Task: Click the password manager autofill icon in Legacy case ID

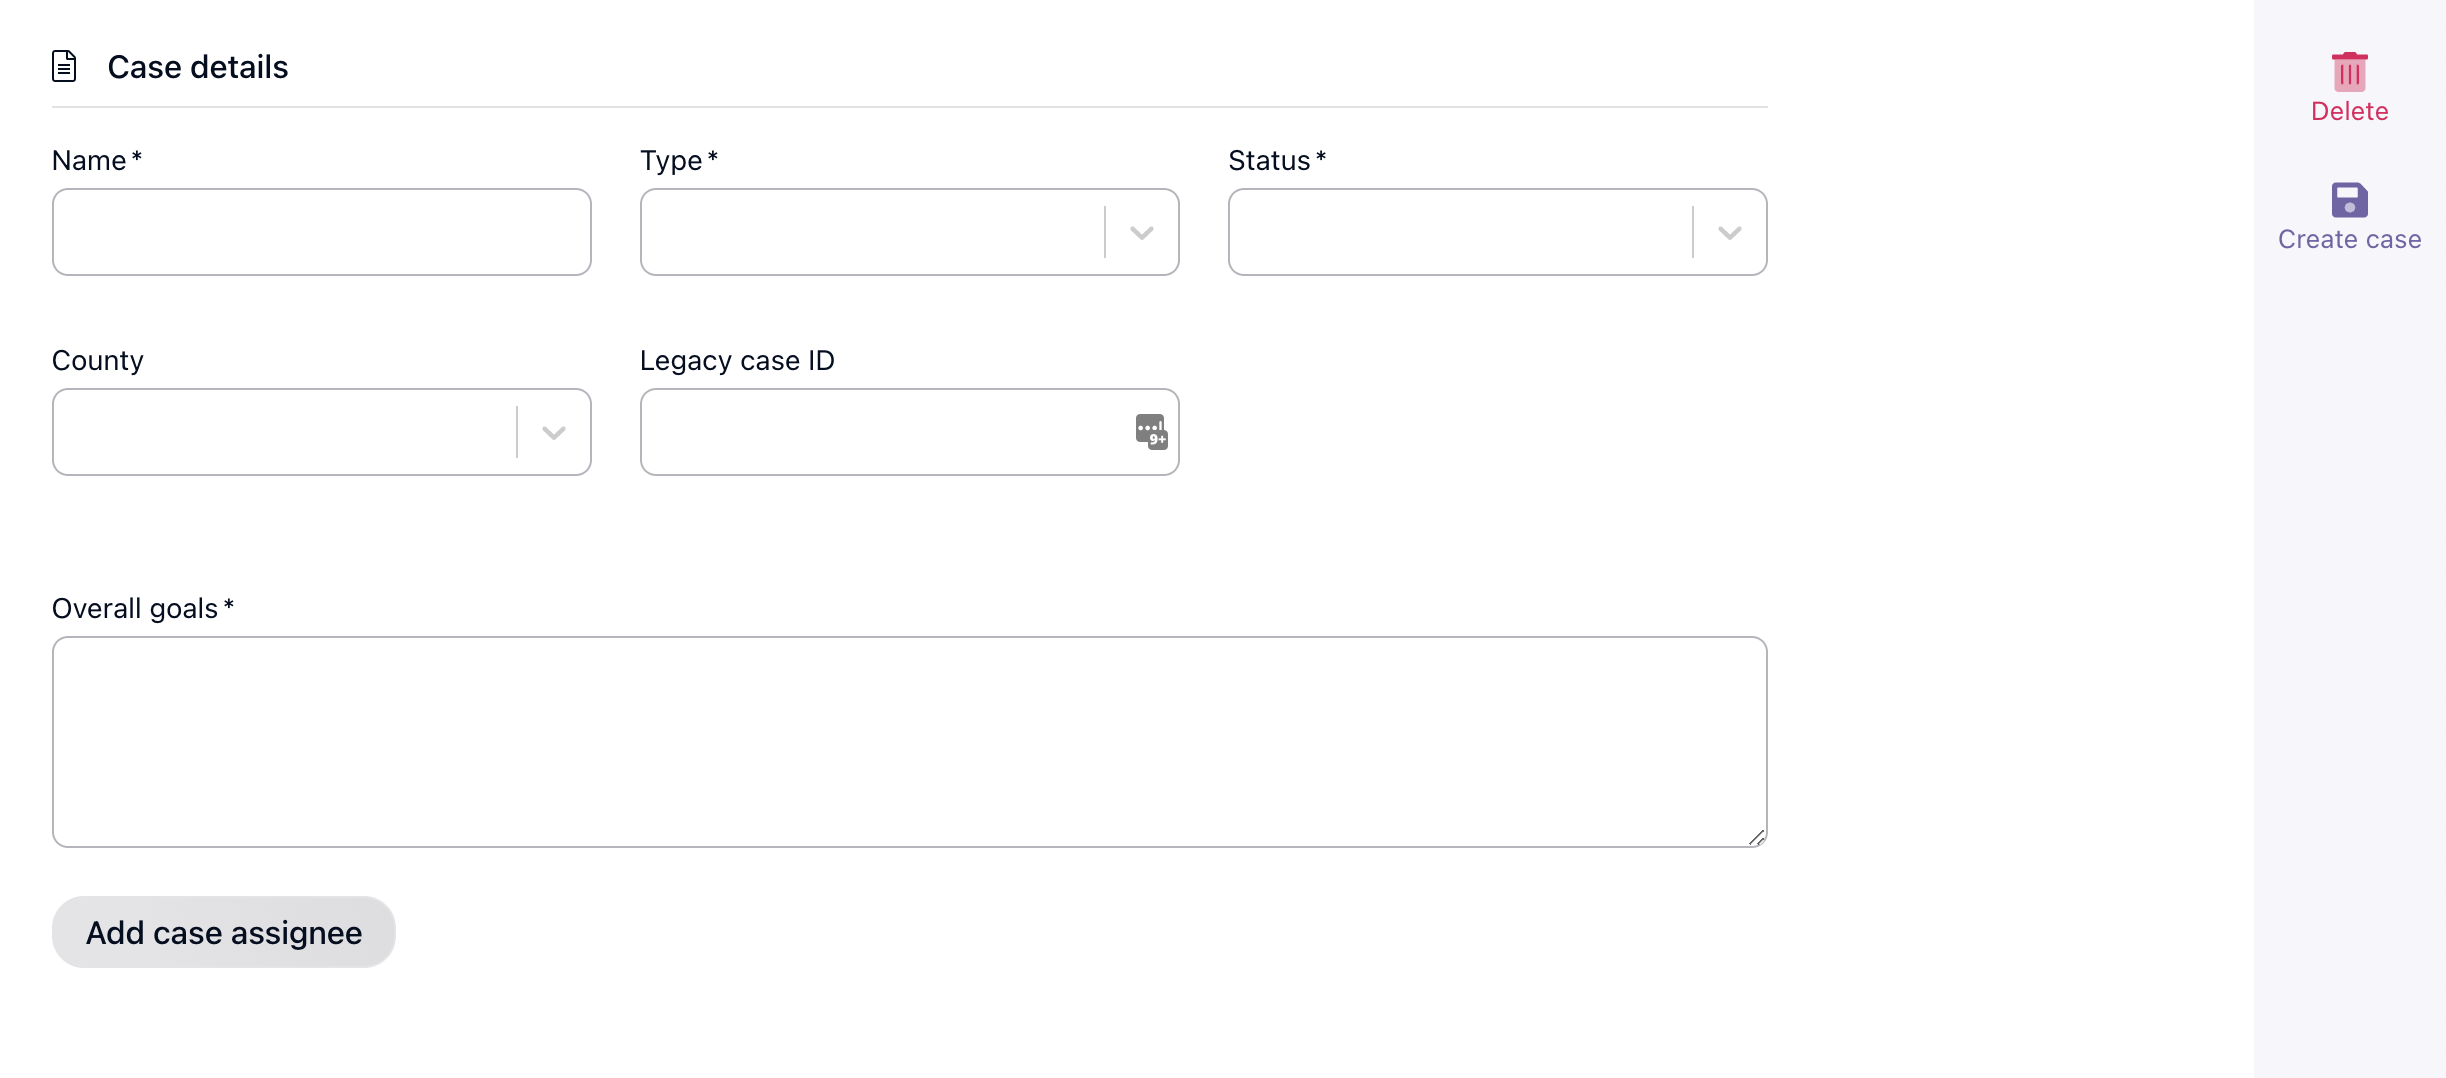Action: [1151, 431]
